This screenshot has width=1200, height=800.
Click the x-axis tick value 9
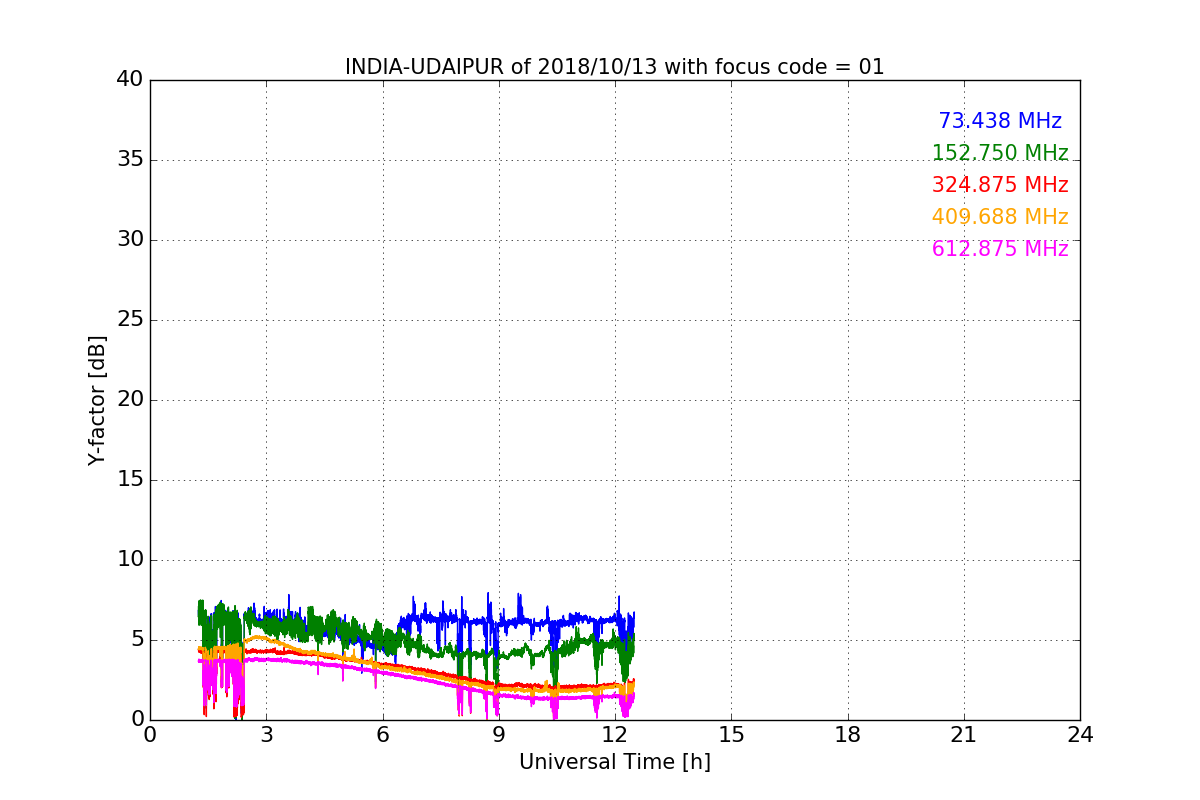click(499, 735)
